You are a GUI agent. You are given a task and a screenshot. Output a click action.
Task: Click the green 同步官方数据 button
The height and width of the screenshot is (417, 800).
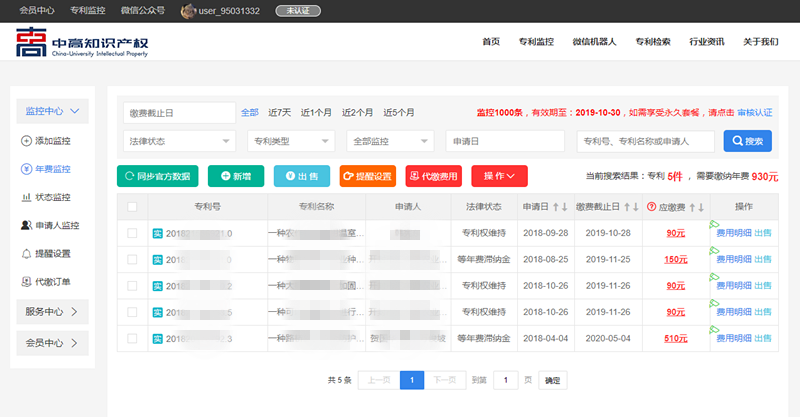(x=158, y=176)
